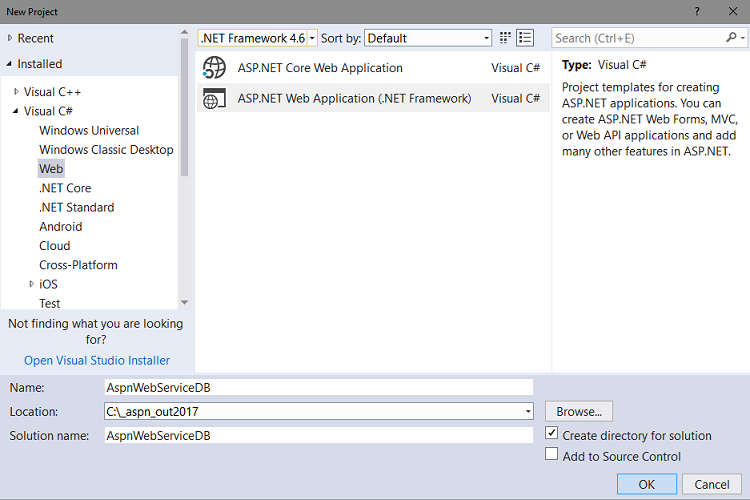Viewport: 750px width, 500px height.
Task: Open the search options dropdown arrow
Action: (x=742, y=38)
